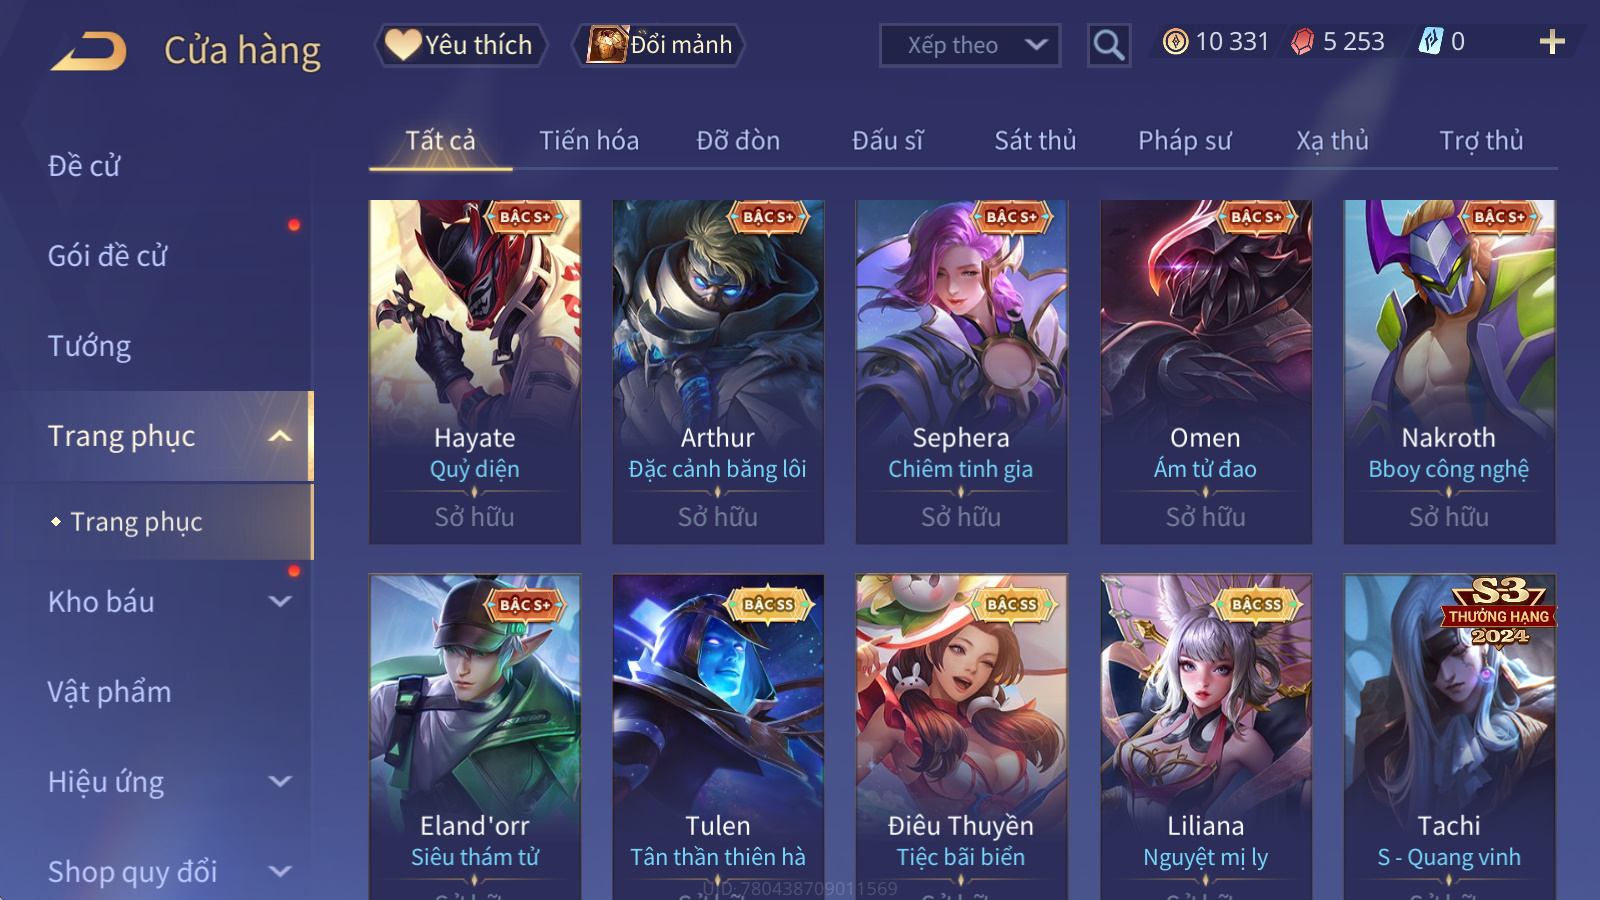
Task: Collapse the Trang phục sidebar section
Action: click(281, 436)
